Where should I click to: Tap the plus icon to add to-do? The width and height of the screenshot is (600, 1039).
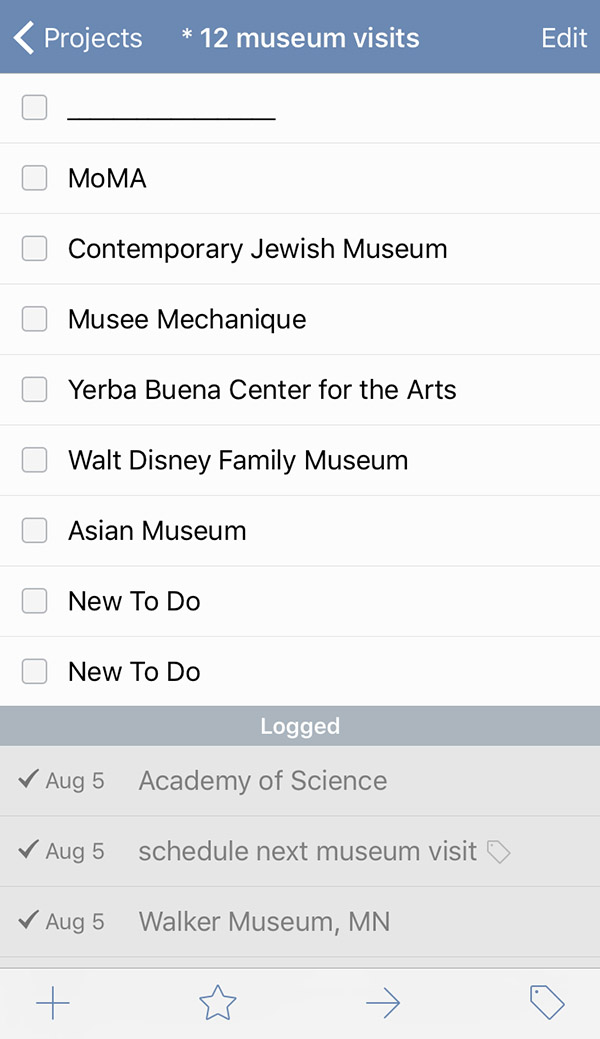pos(53,1003)
